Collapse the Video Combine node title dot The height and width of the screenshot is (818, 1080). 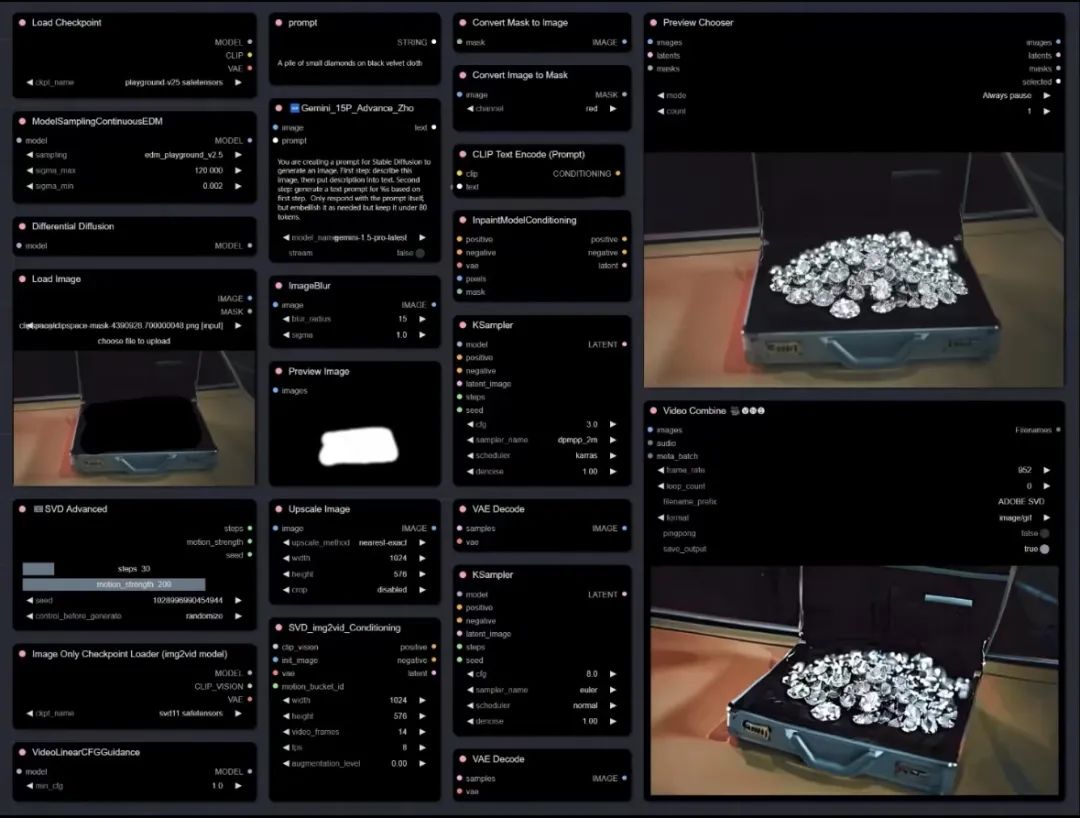(x=653, y=410)
